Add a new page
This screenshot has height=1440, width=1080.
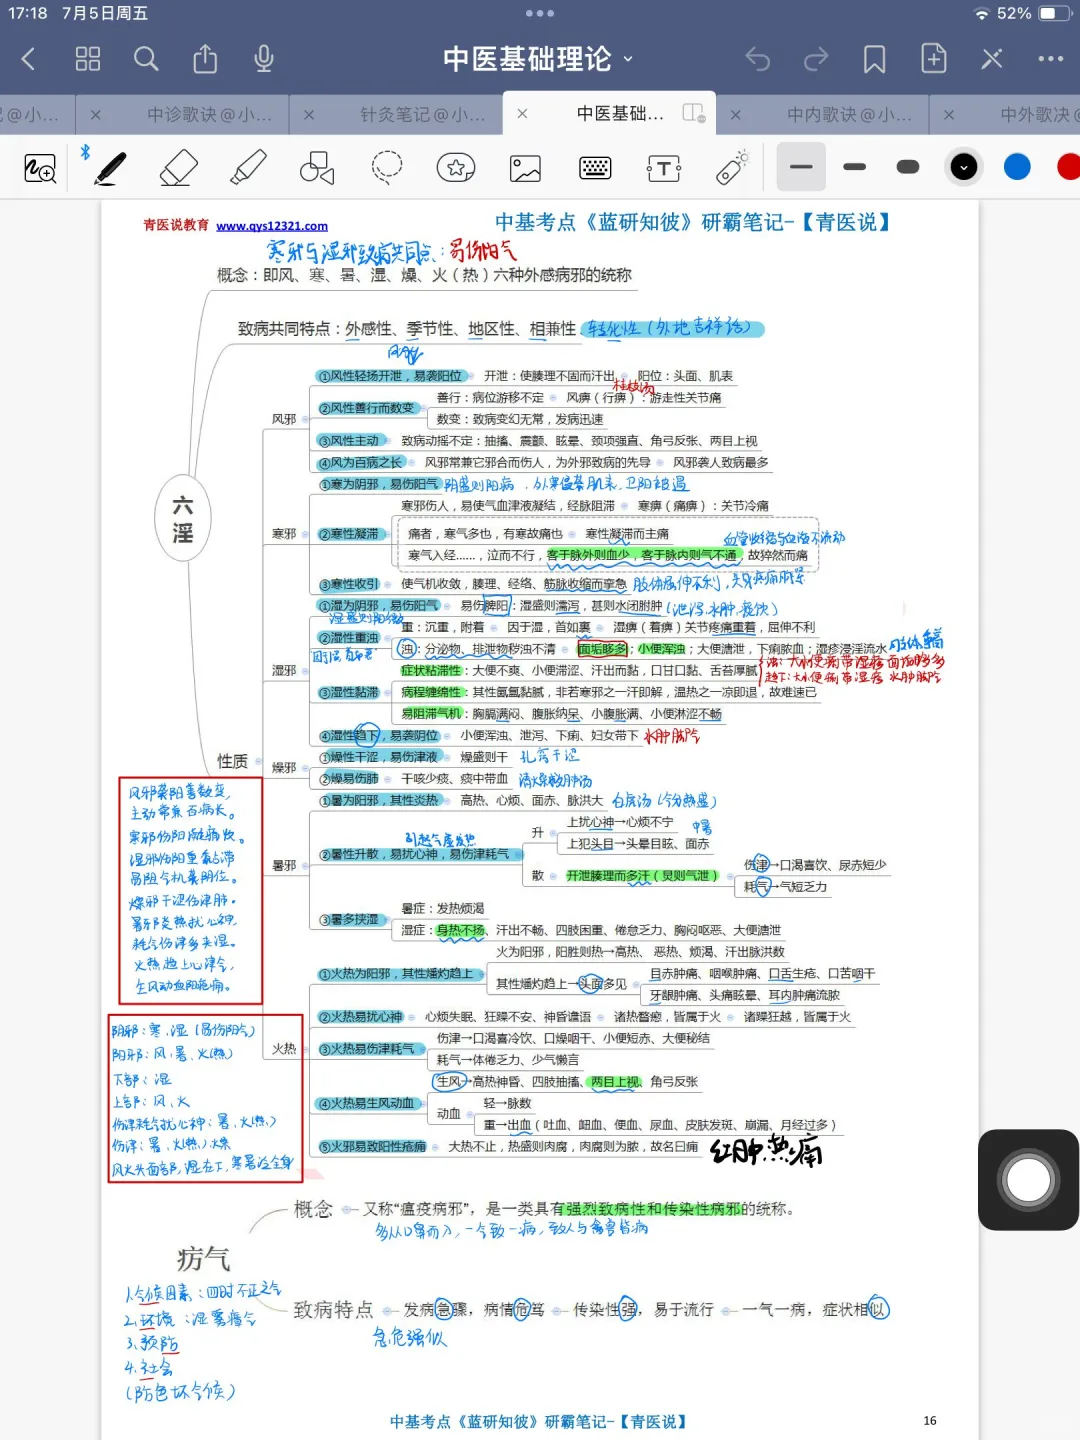pyautogui.click(x=933, y=59)
